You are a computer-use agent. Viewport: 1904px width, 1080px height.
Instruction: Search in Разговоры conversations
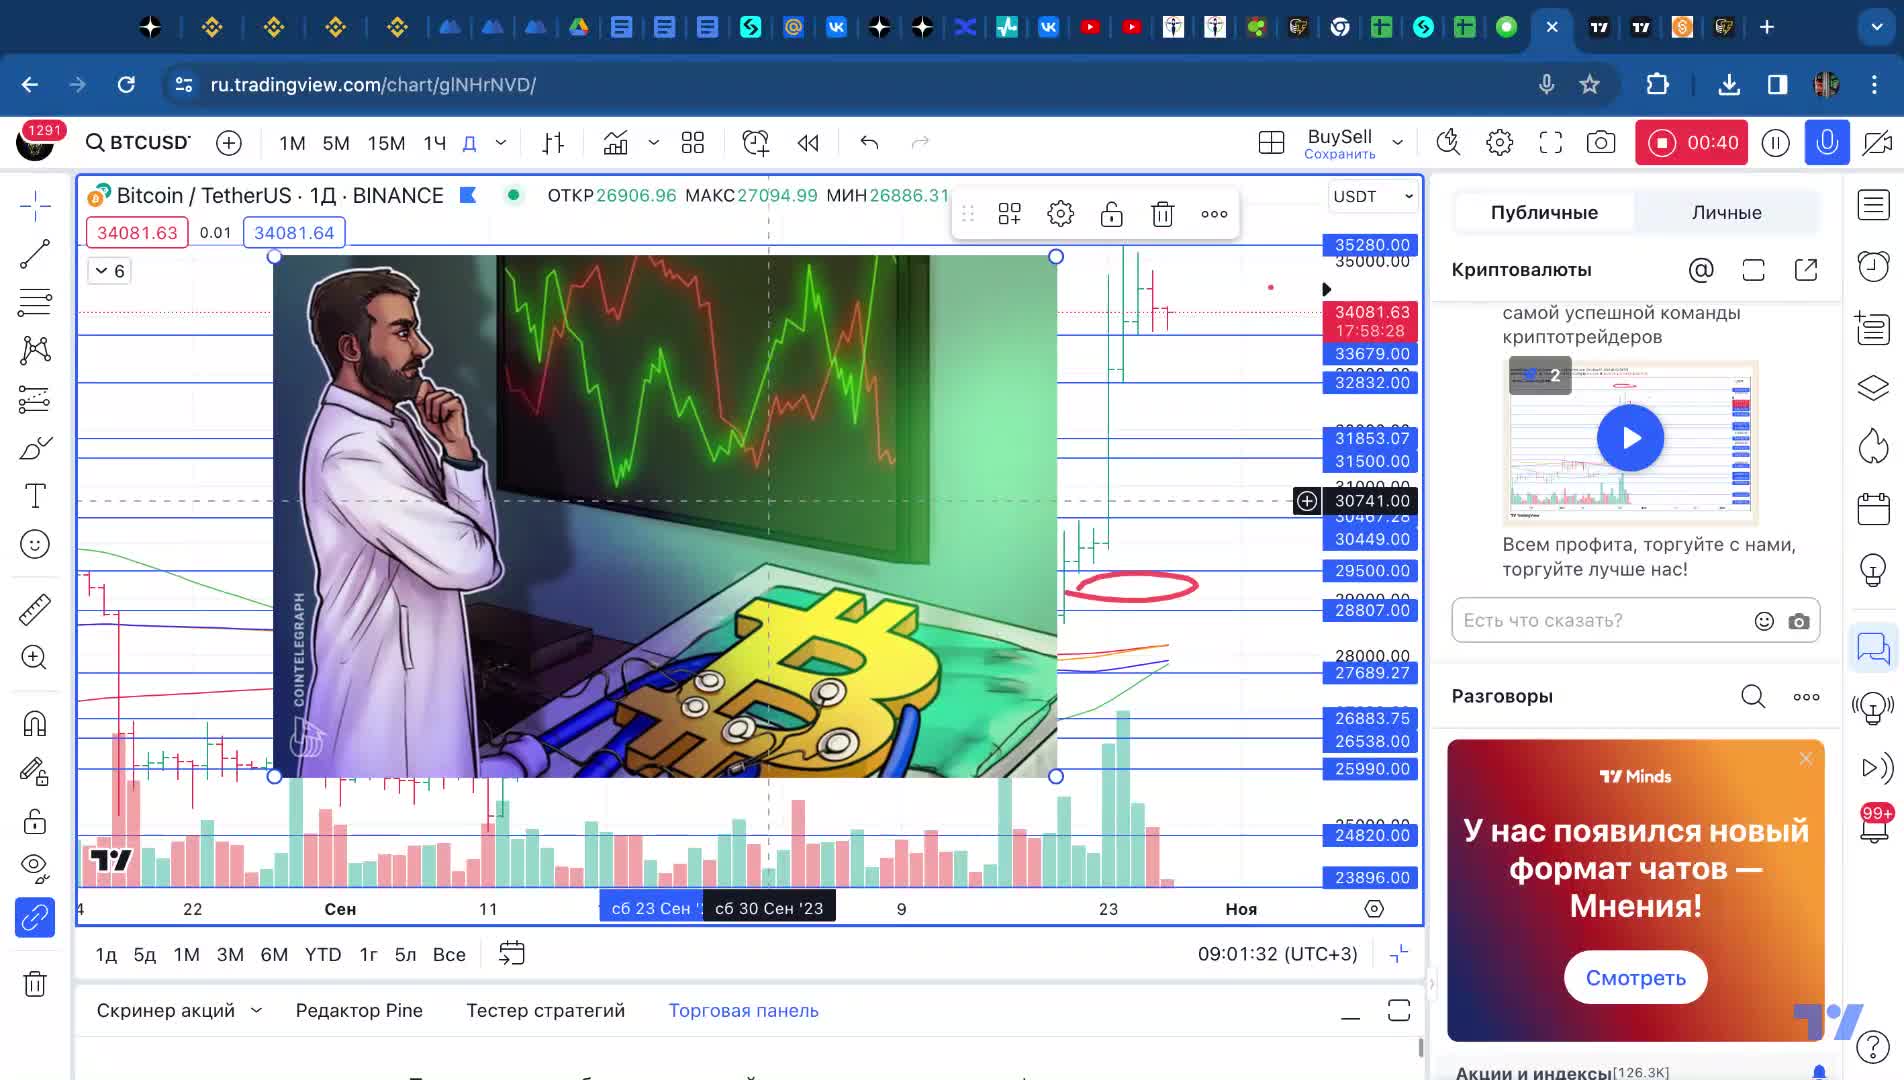[x=1753, y=697]
